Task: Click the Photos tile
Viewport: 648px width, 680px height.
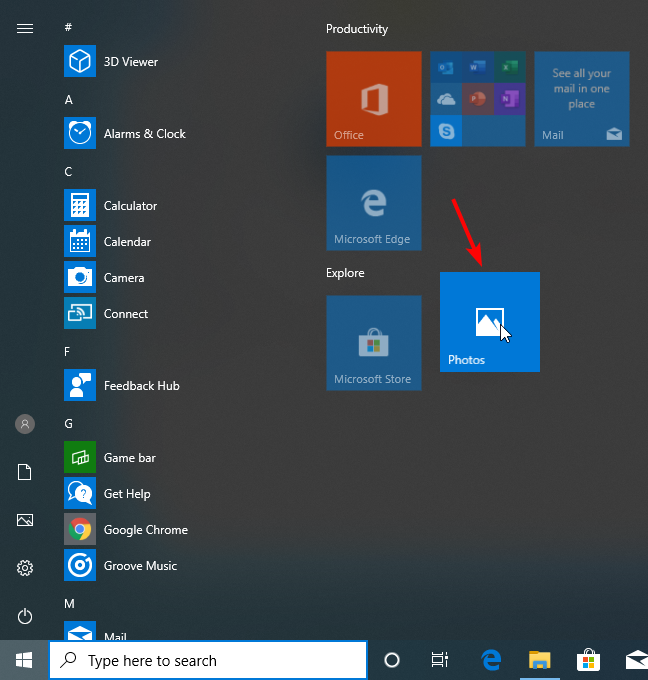Action: pyautogui.click(x=490, y=322)
